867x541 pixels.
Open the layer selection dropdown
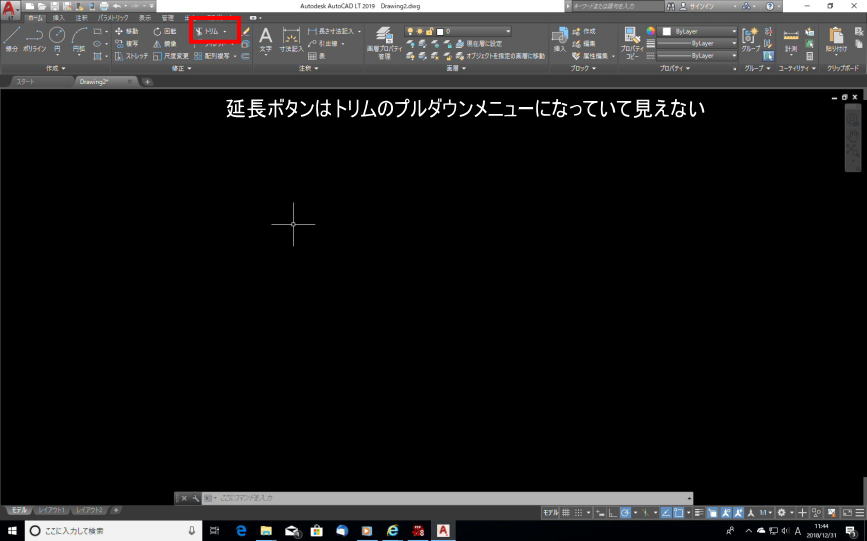pyautogui.click(x=458, y=32)
